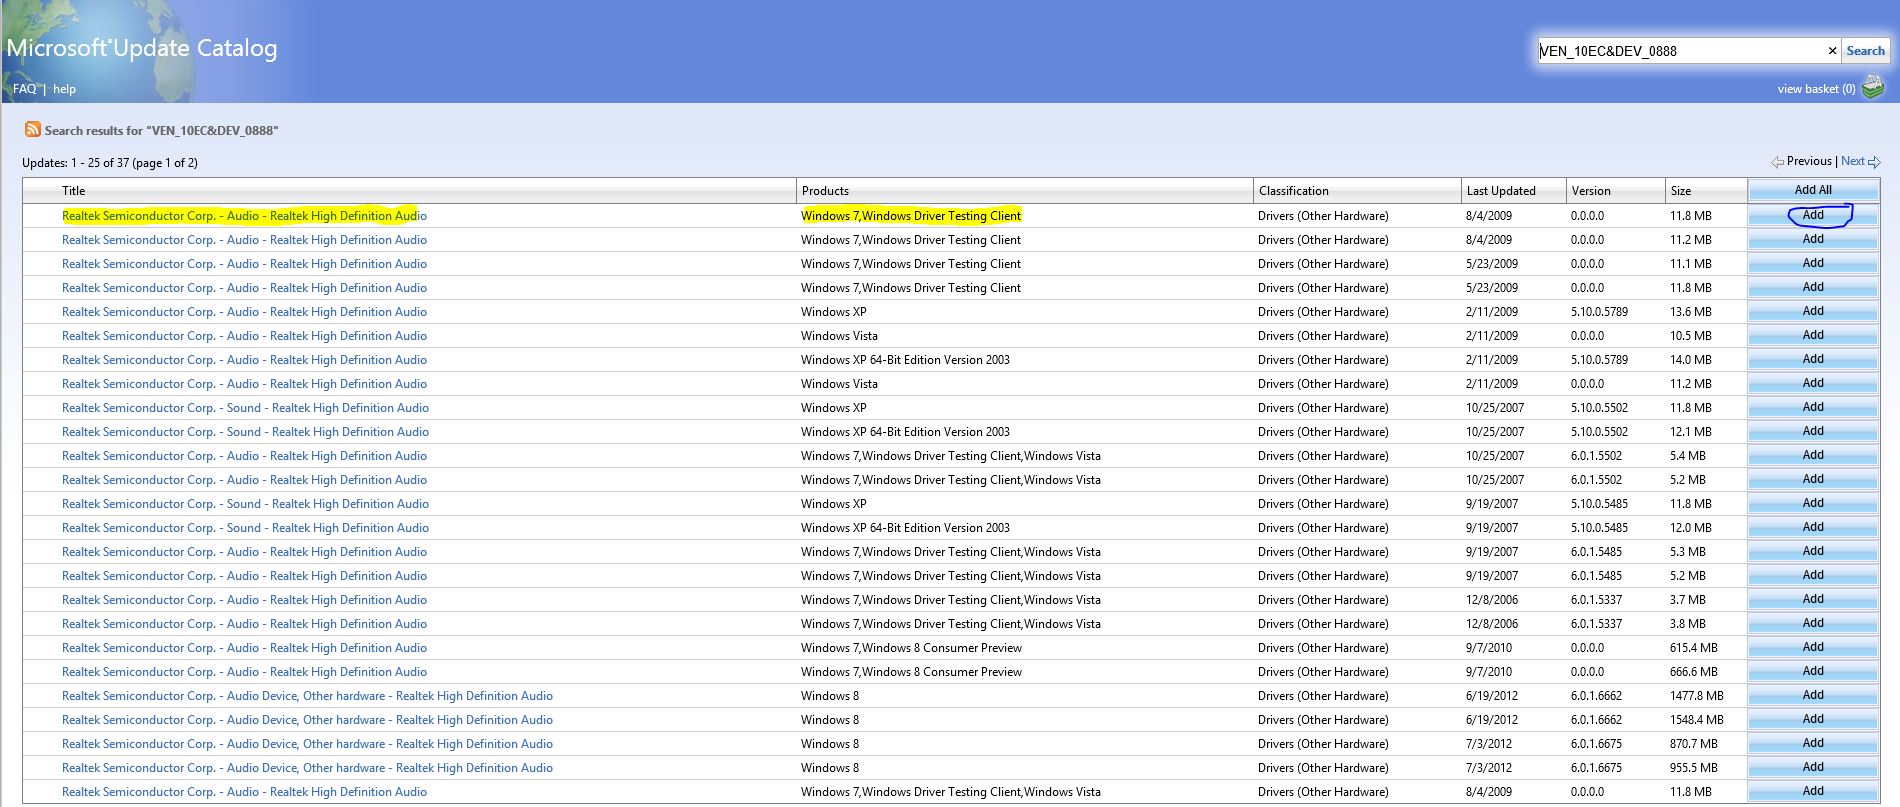Click the RSS feed icon beside search results

pos(33,129)
